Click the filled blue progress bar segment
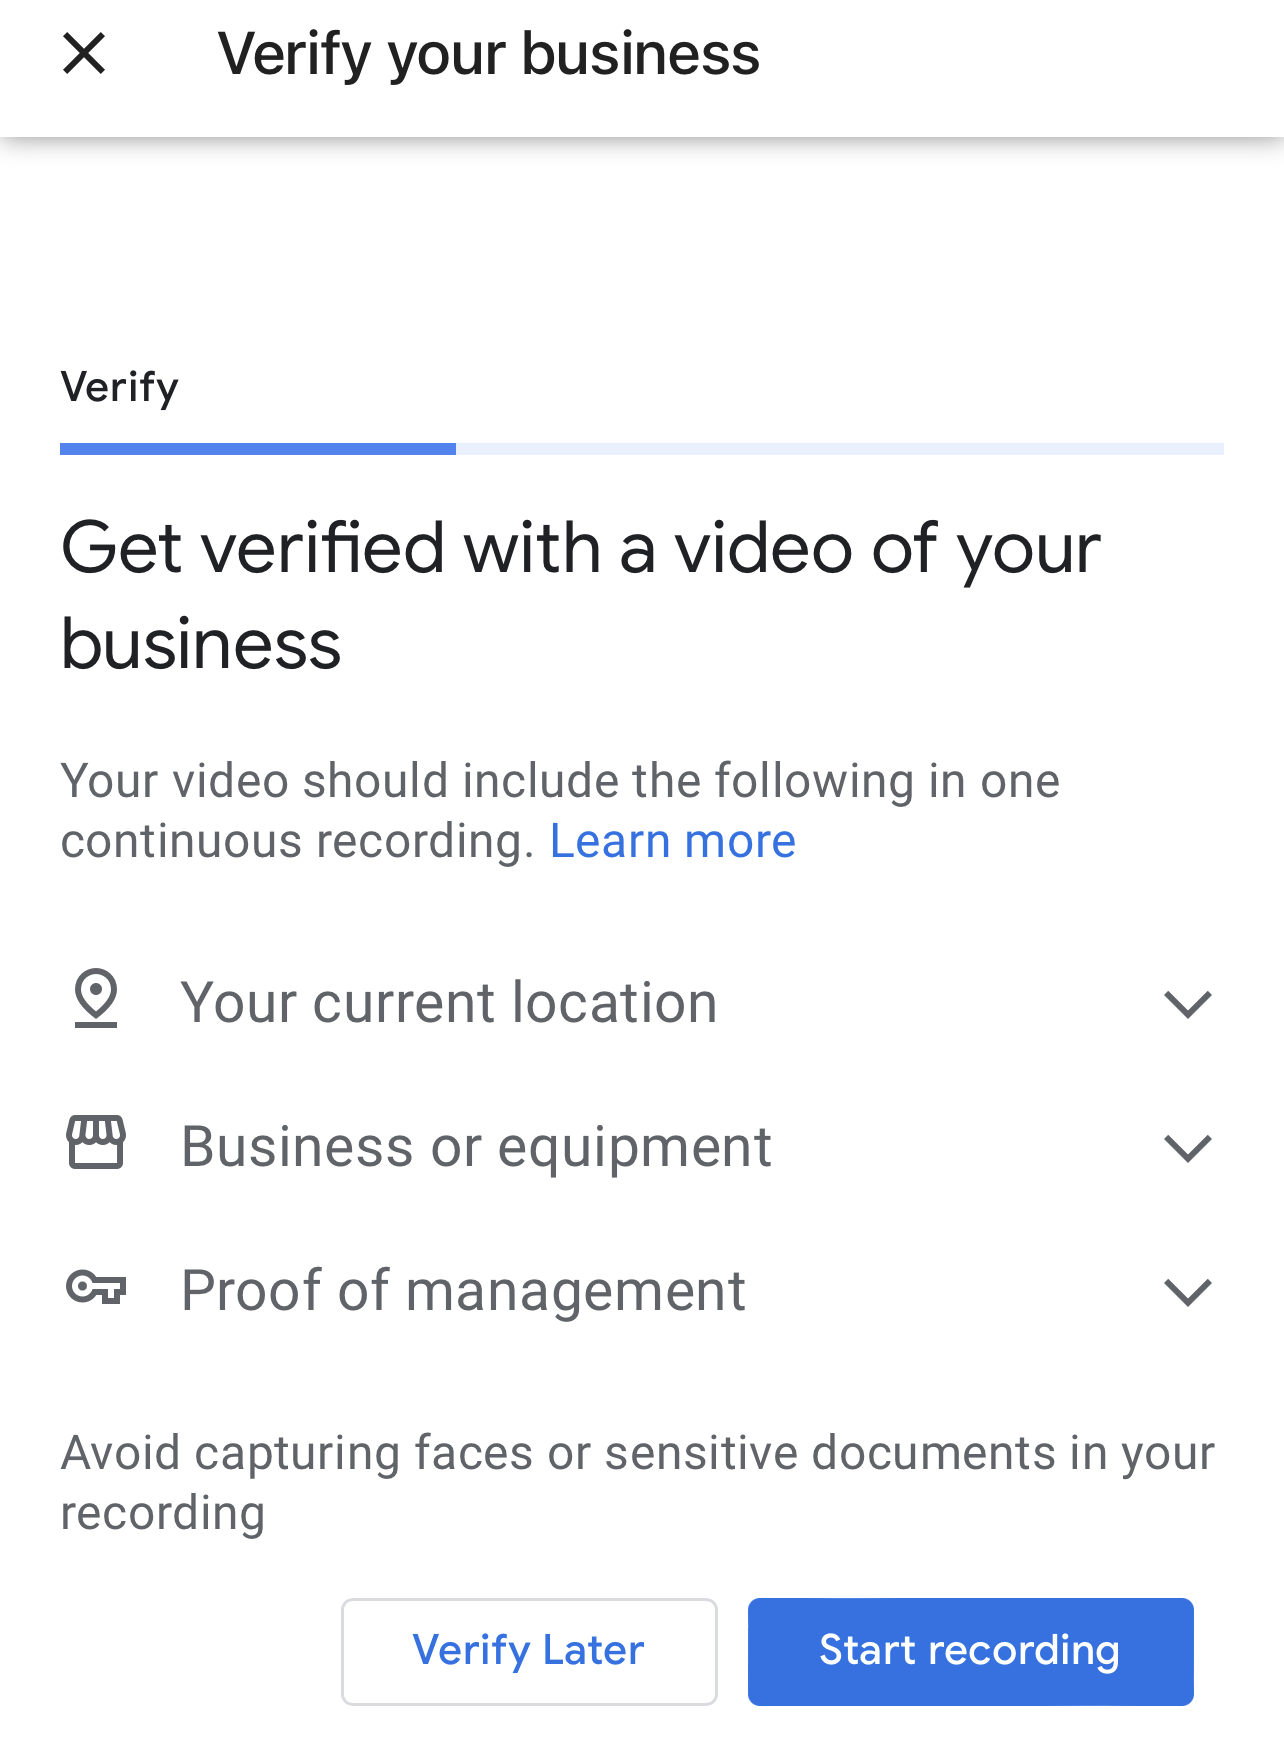1284x1752 pixels. [258, 449]
